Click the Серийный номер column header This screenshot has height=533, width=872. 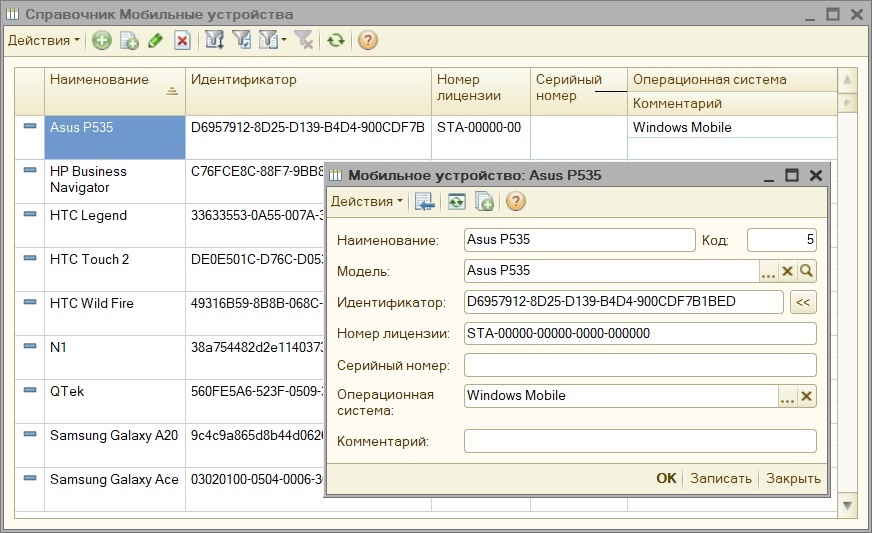579,91
